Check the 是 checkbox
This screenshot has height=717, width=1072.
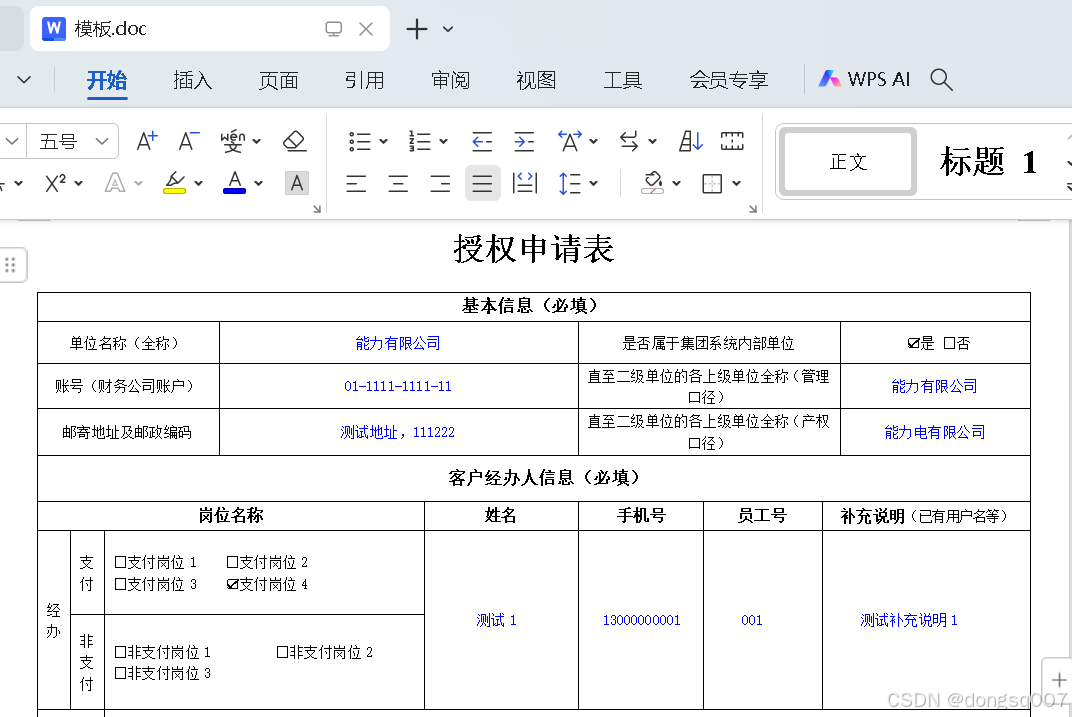(913, 343)
